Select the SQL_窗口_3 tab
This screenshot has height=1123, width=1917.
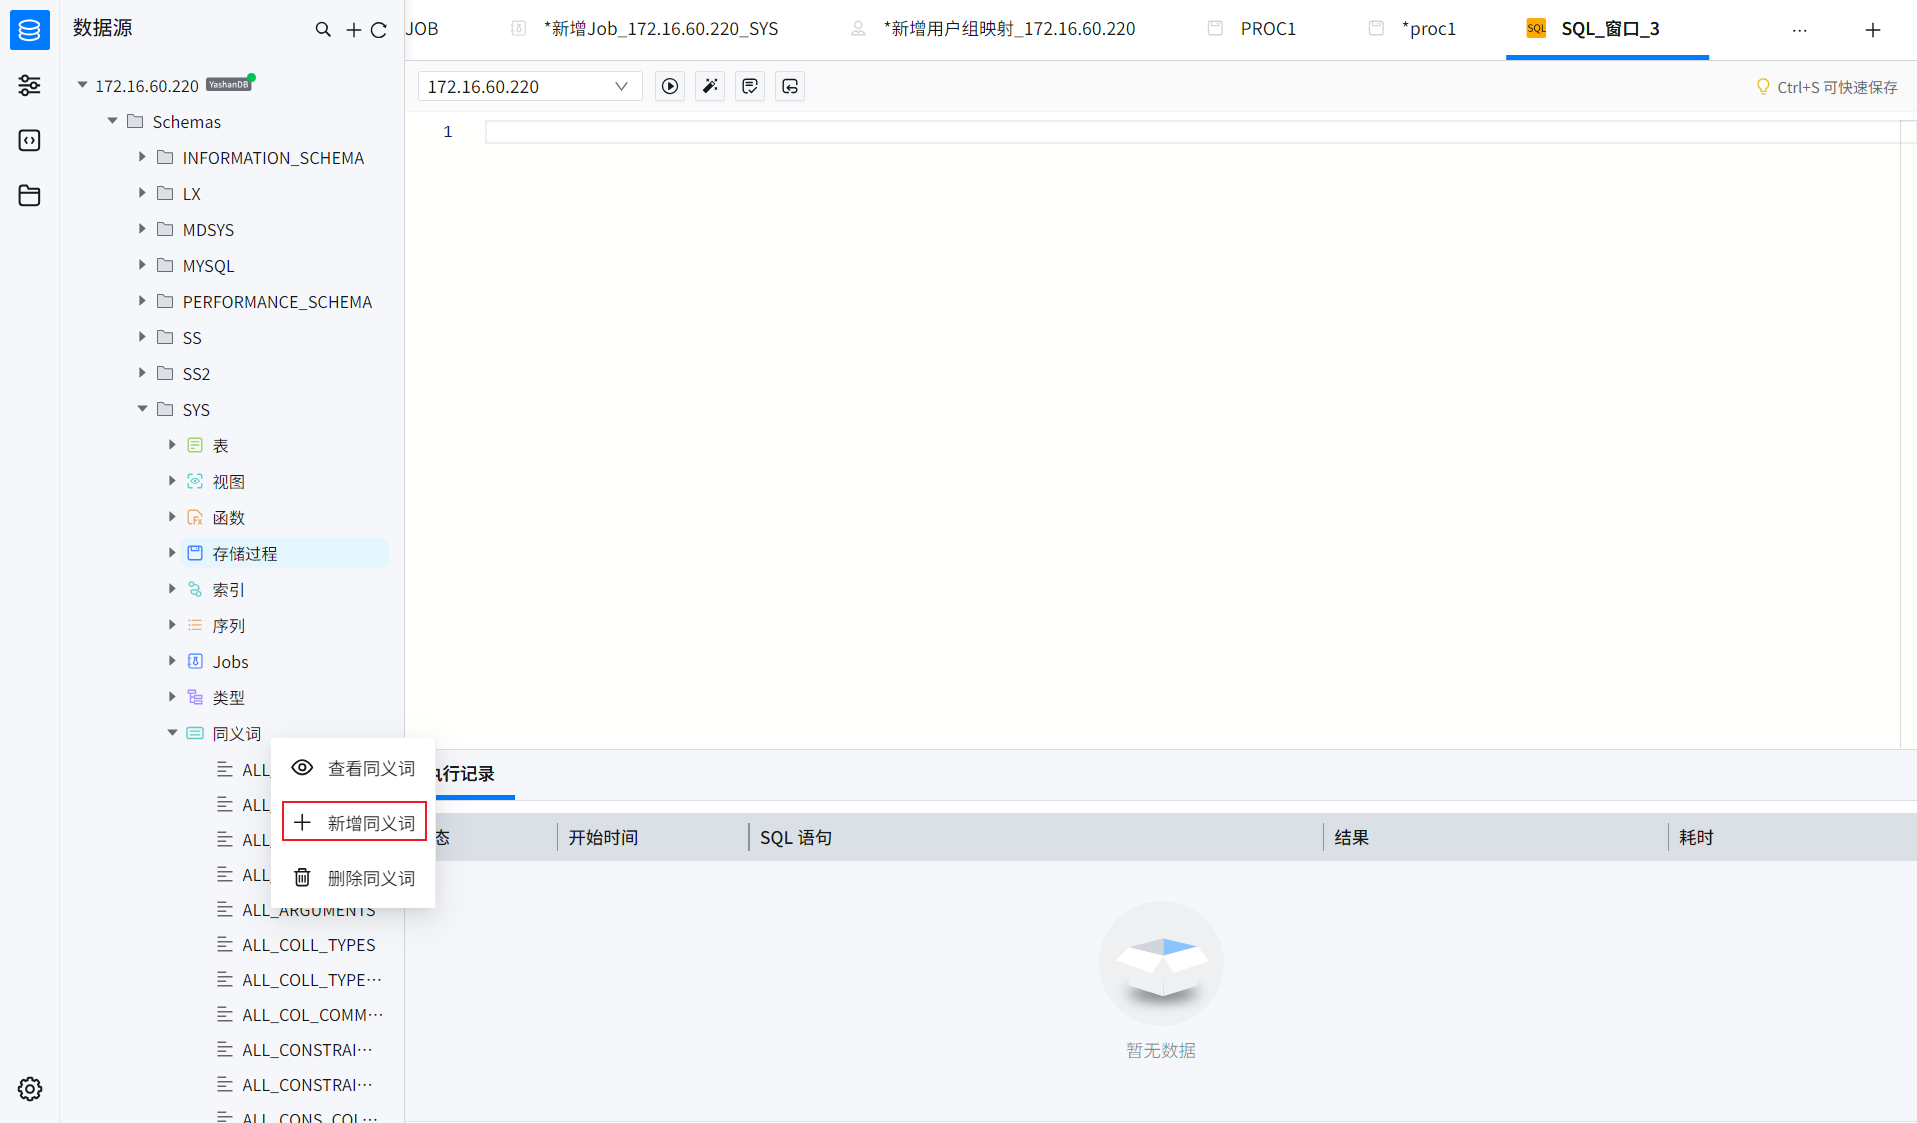pyautogui.click(x=1608, y=29)
